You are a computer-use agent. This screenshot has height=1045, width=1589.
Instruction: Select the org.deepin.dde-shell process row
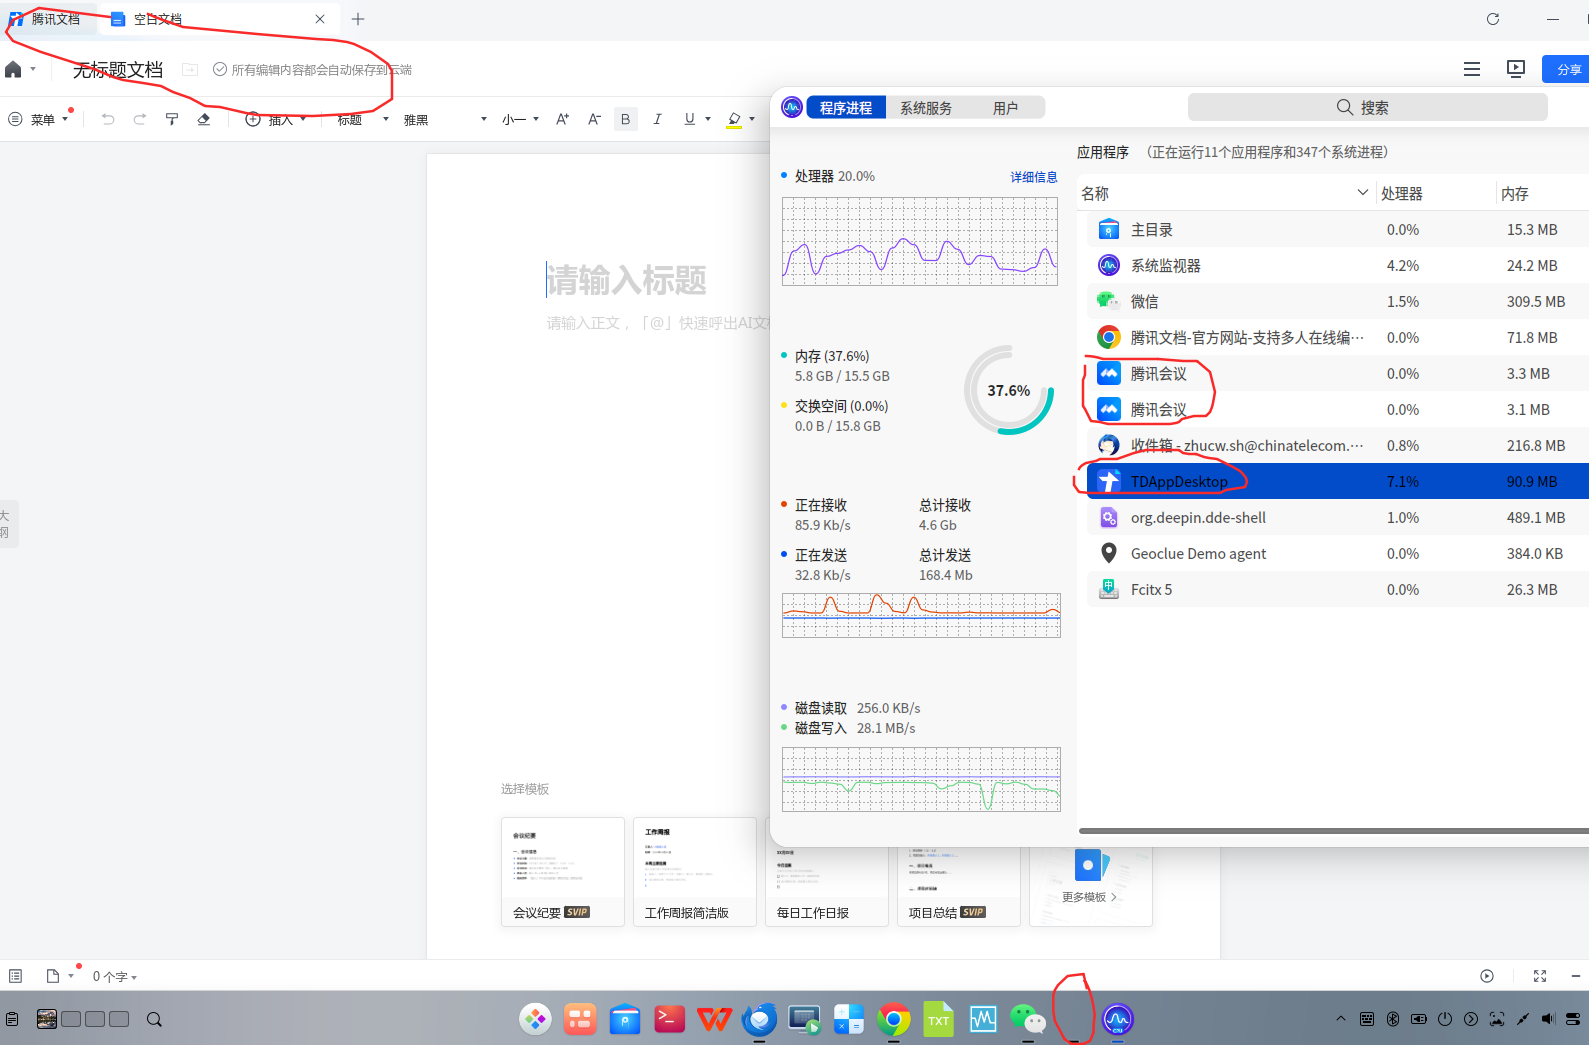point(1338,518)
